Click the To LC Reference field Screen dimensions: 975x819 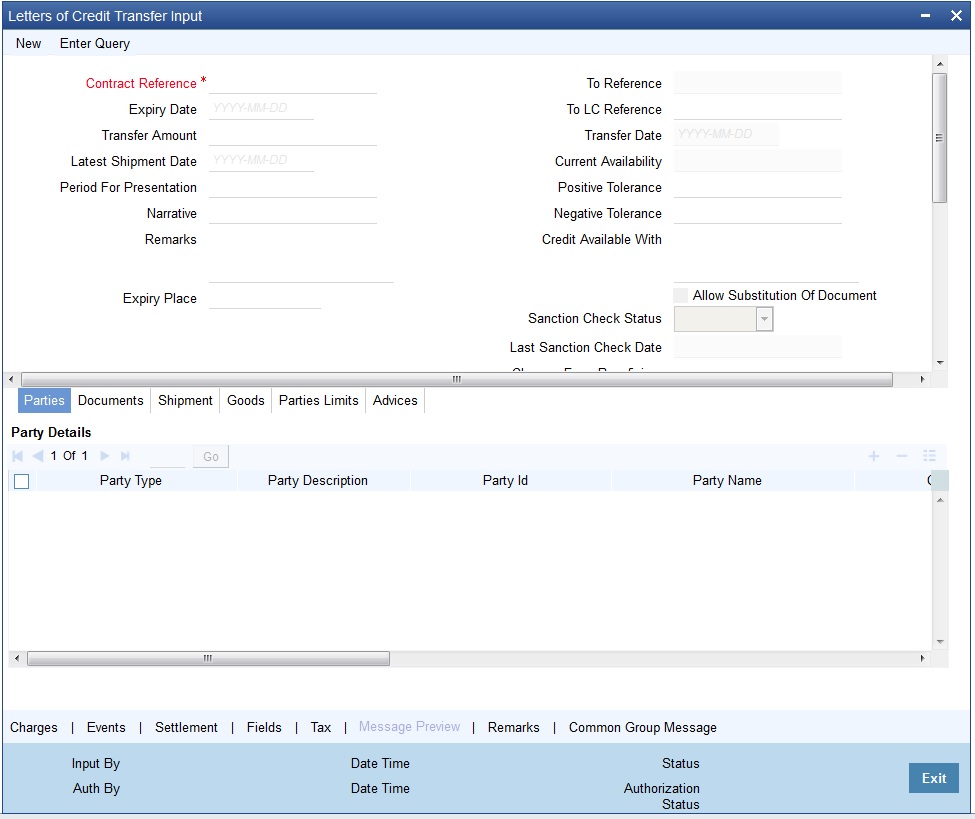pyautogui.click(x=757, y=109)
